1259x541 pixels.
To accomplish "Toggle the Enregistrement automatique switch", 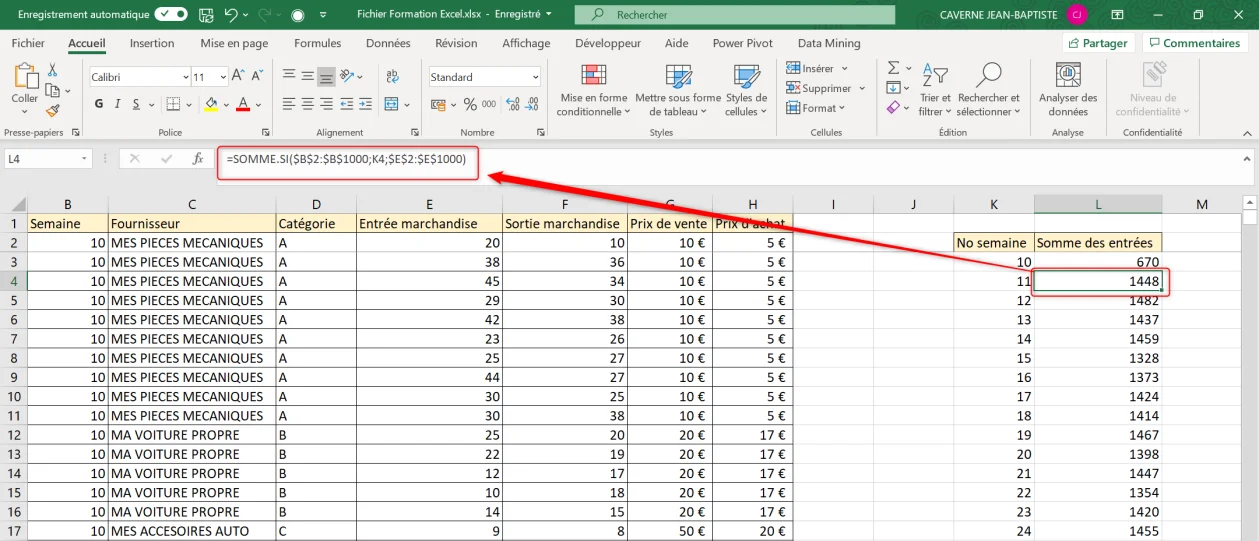I will point(171,15).
